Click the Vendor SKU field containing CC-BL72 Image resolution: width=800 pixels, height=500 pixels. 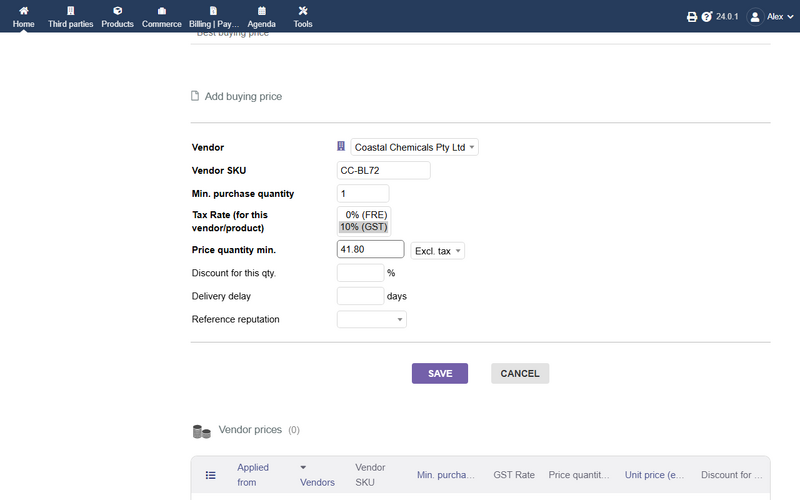383,170
